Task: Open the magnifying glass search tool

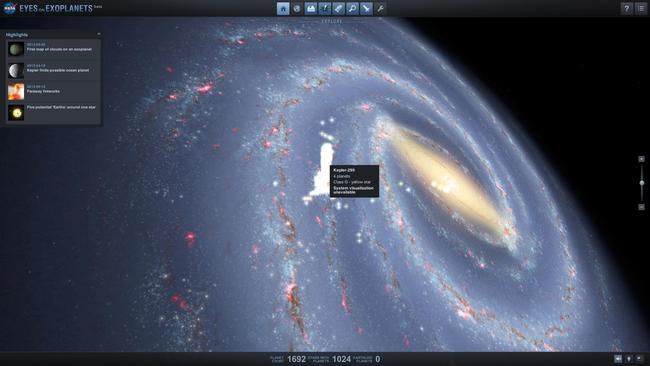Action: [x=352, y=8]
